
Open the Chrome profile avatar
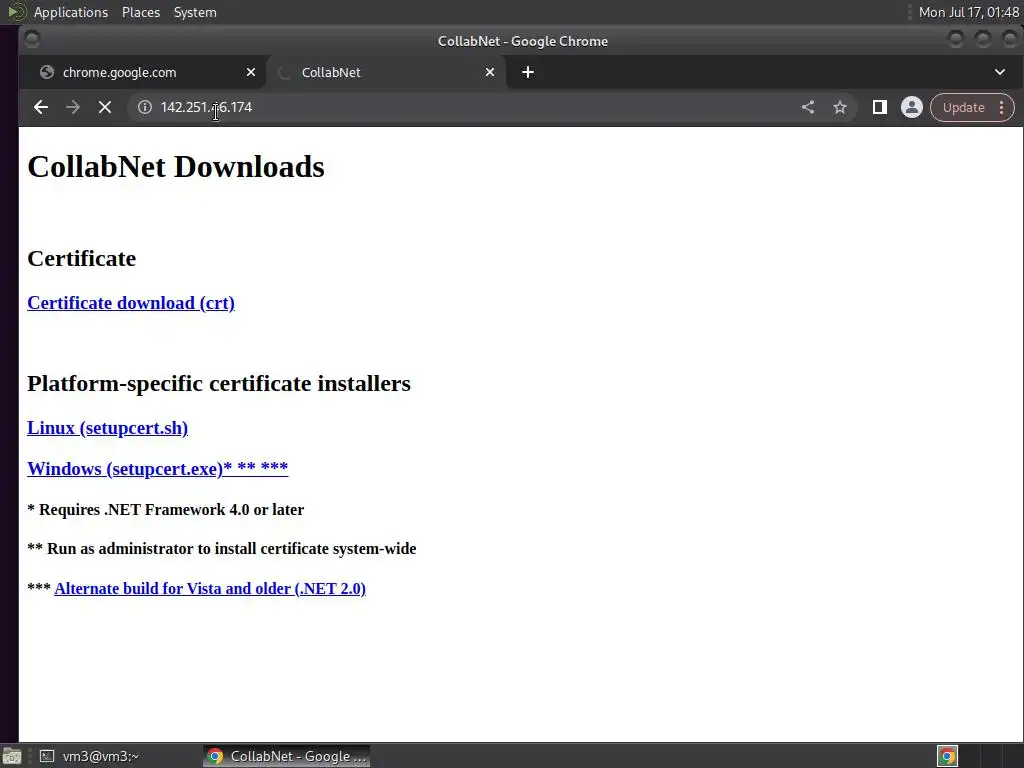(x=912, y=107)
